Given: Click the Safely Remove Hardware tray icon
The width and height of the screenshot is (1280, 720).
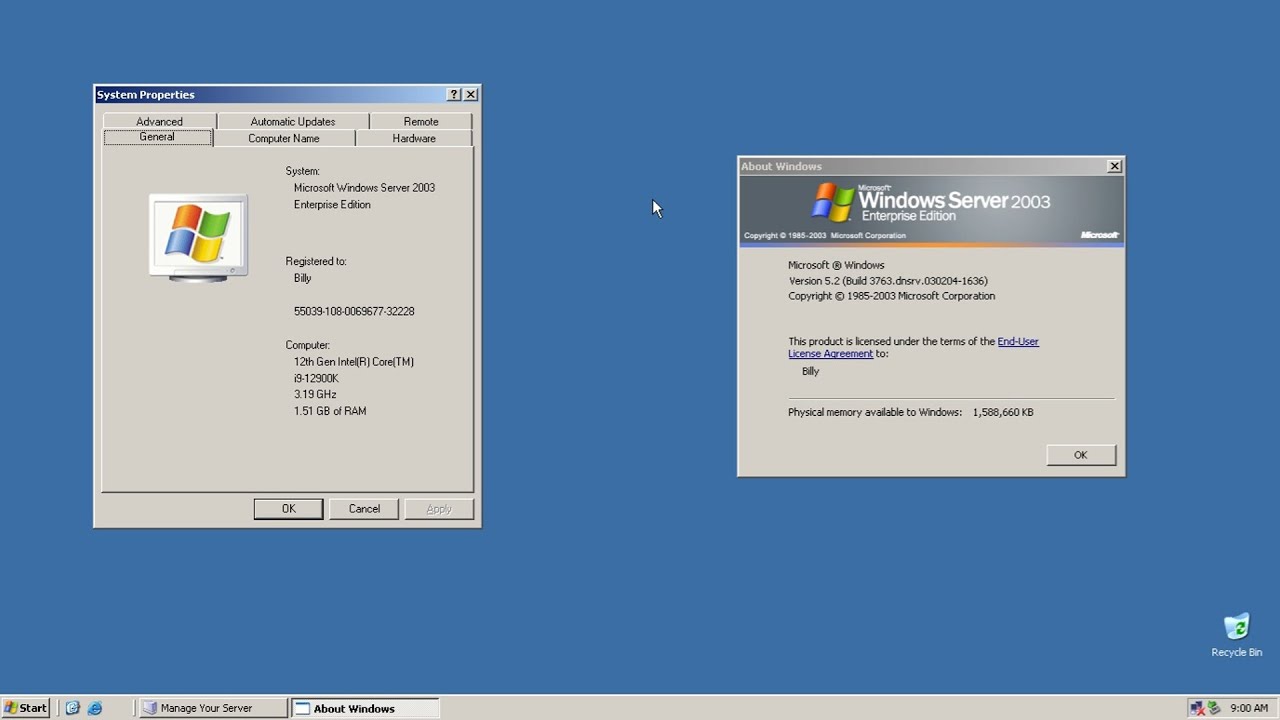Looking at the screenshot, I should coord(1214,708).
